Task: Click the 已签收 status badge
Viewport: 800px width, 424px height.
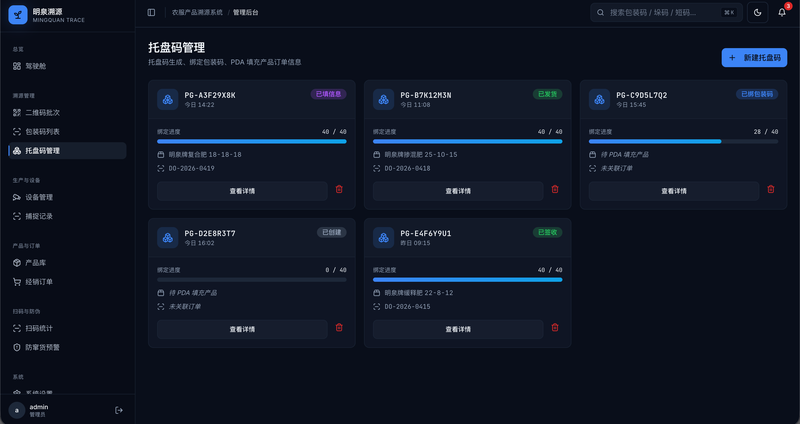Action: click(547, 232)
